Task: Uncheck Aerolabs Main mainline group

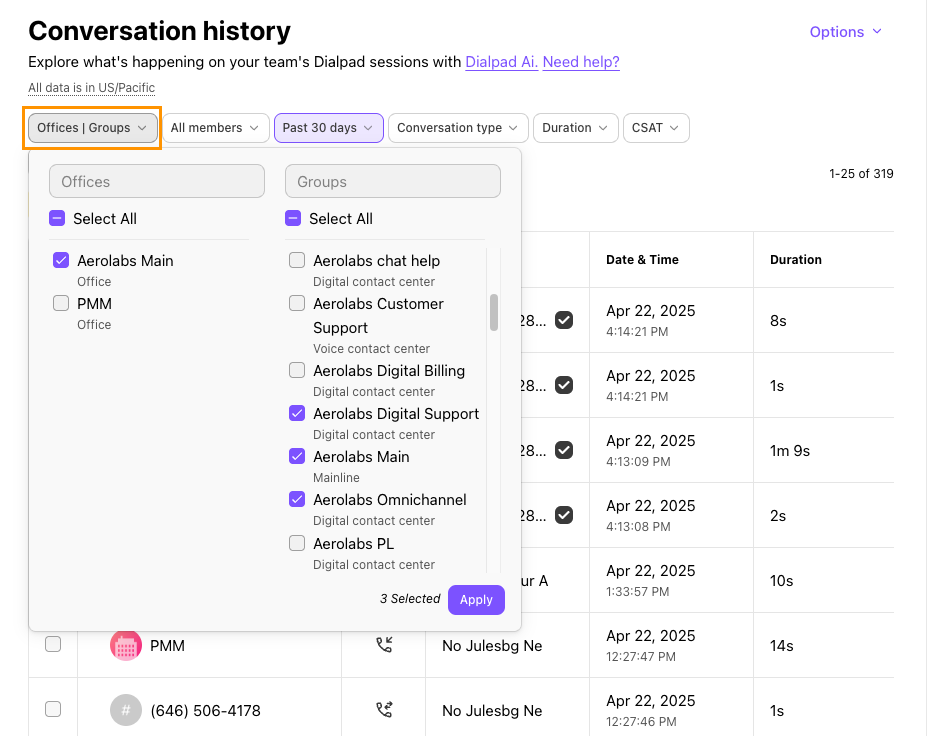Action: [x=297, y=456]
